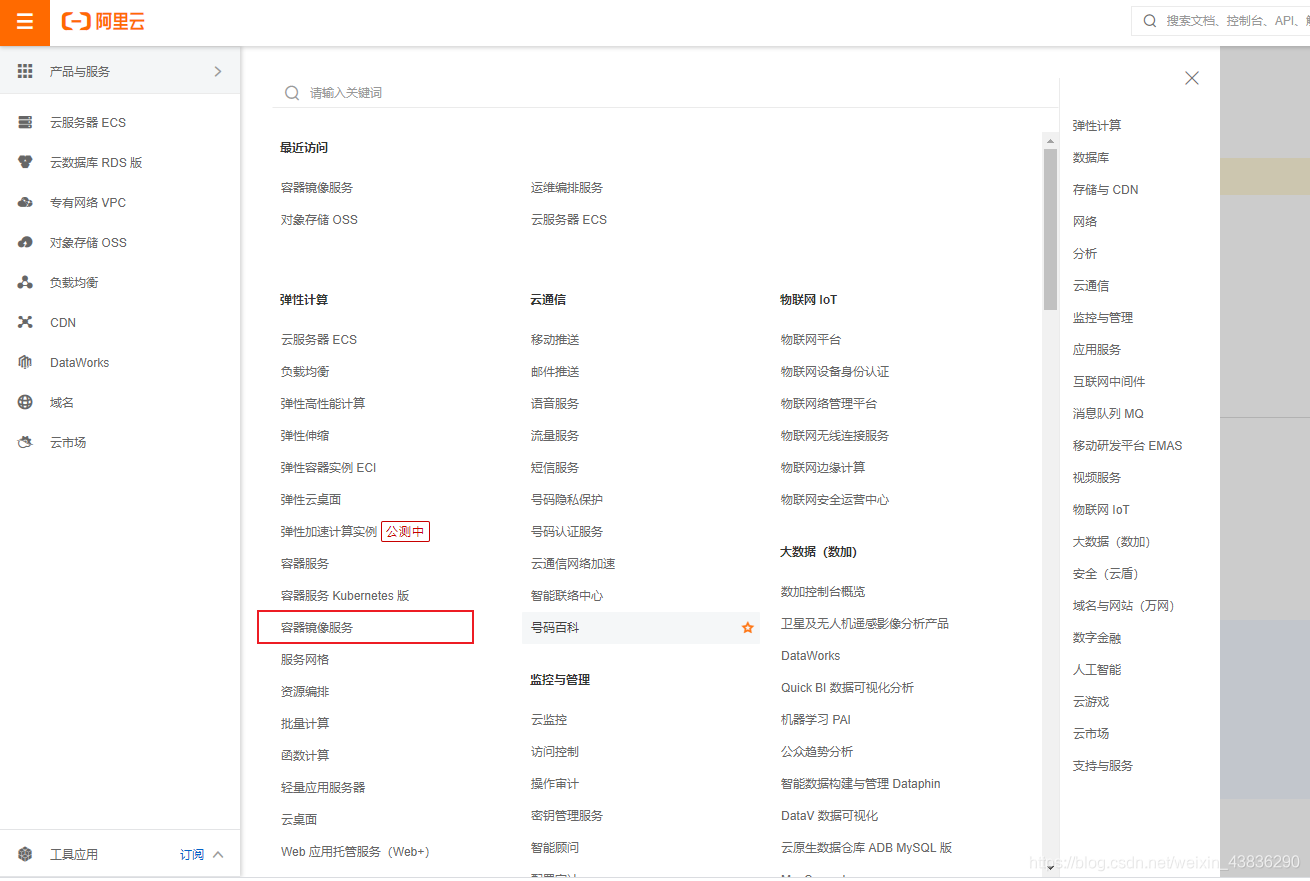
Task: Open Web 应用托管服务（Web+）
Action: (355, 851)
